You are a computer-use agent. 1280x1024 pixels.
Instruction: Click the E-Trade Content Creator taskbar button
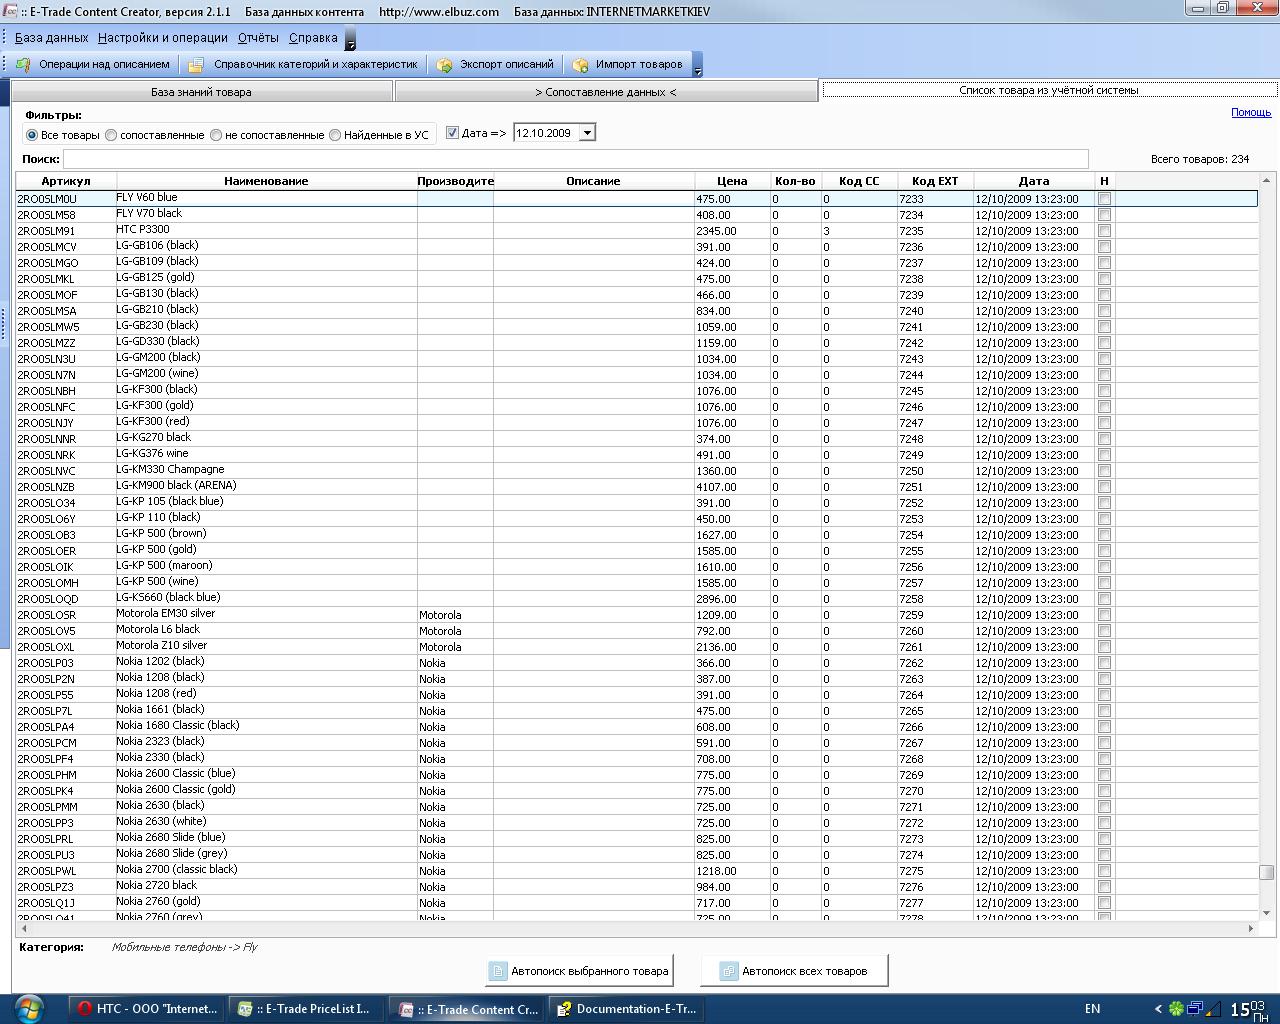click(x=465, y=1009)
